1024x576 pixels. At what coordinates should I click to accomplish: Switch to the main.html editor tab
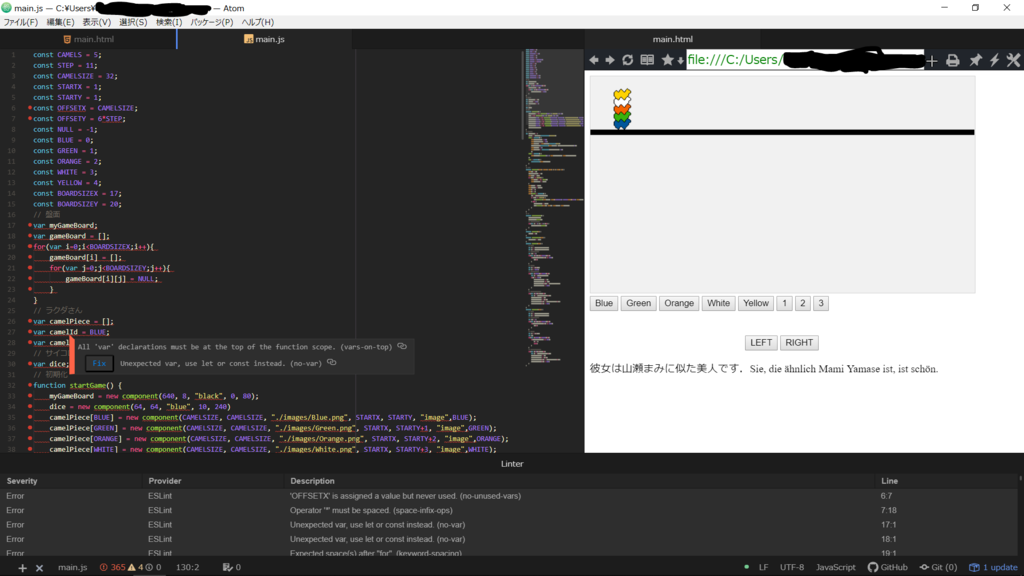coord(88,39)
